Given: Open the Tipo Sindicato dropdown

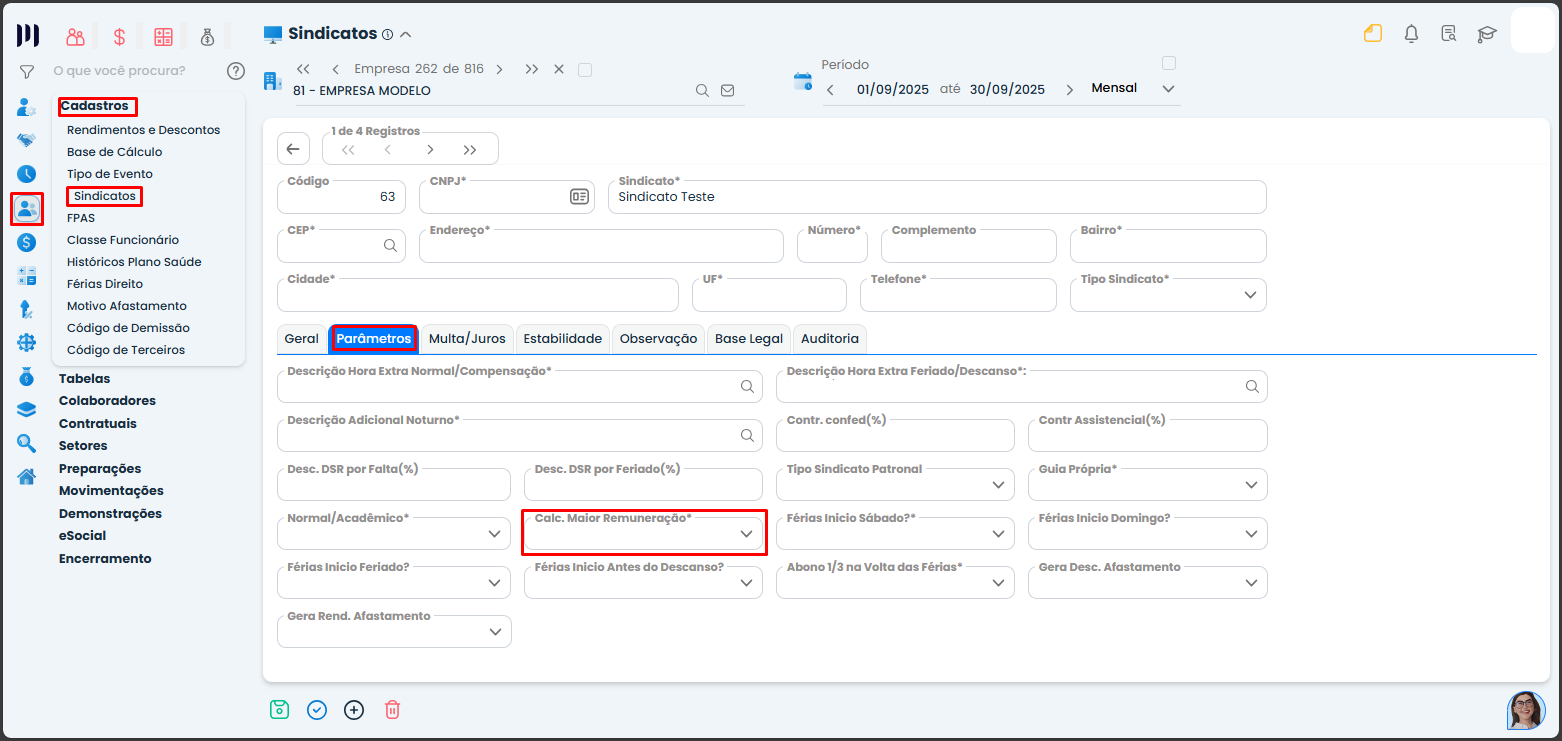Looking at the screenshot, I should [1250, 295].
